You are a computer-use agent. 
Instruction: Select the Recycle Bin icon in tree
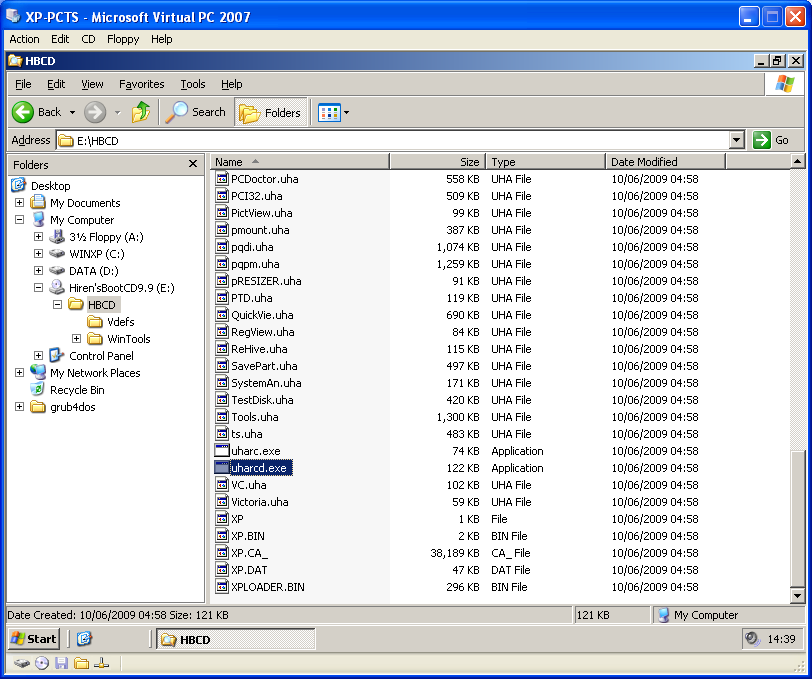pos(37,389)
